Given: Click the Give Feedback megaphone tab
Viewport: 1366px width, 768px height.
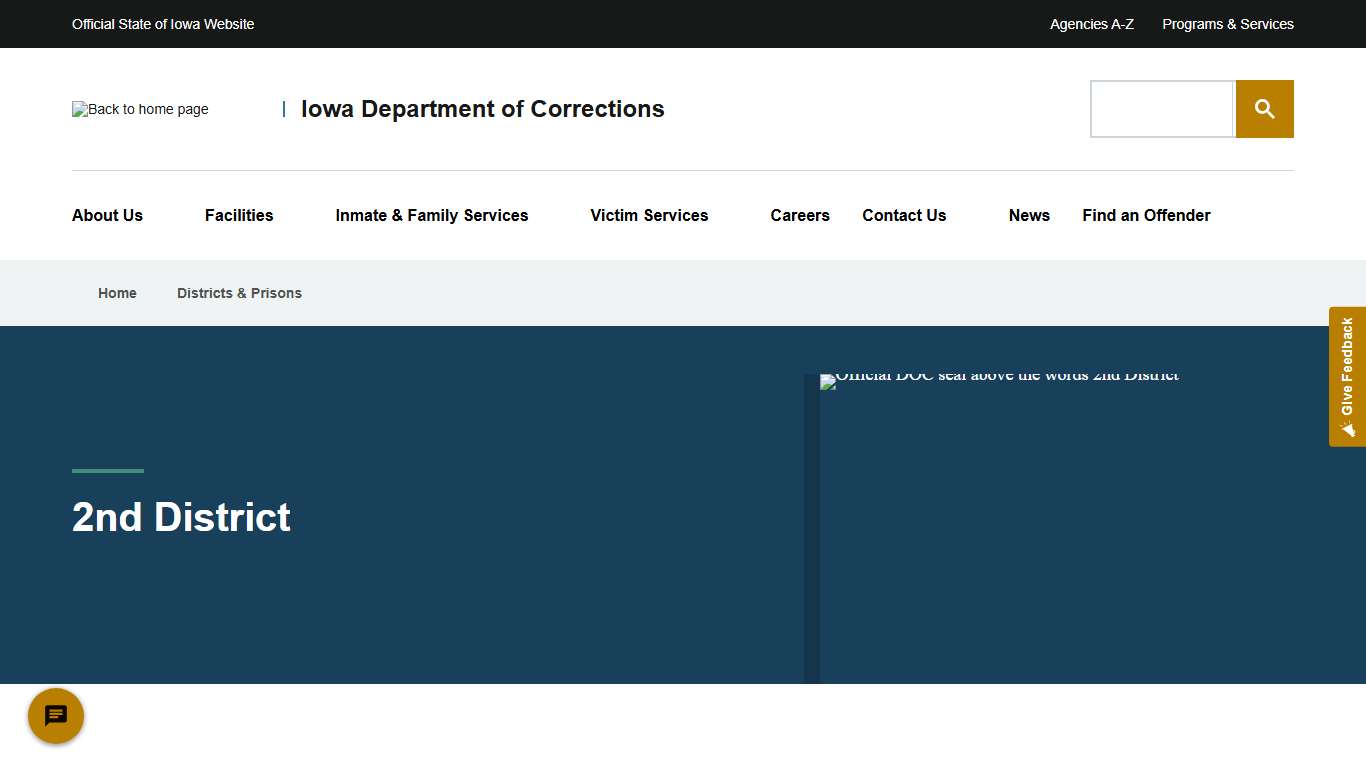Looking at the screenshot, I should coord(1347,377).
